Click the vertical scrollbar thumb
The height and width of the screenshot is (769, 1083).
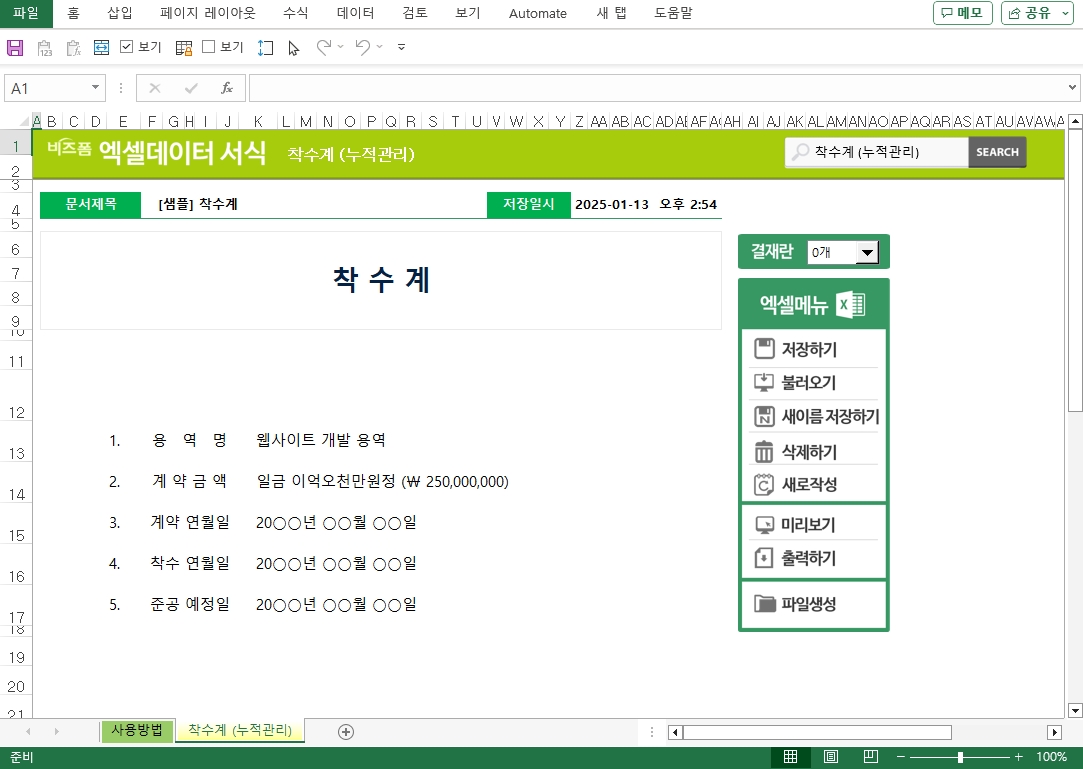point(1075,271)
